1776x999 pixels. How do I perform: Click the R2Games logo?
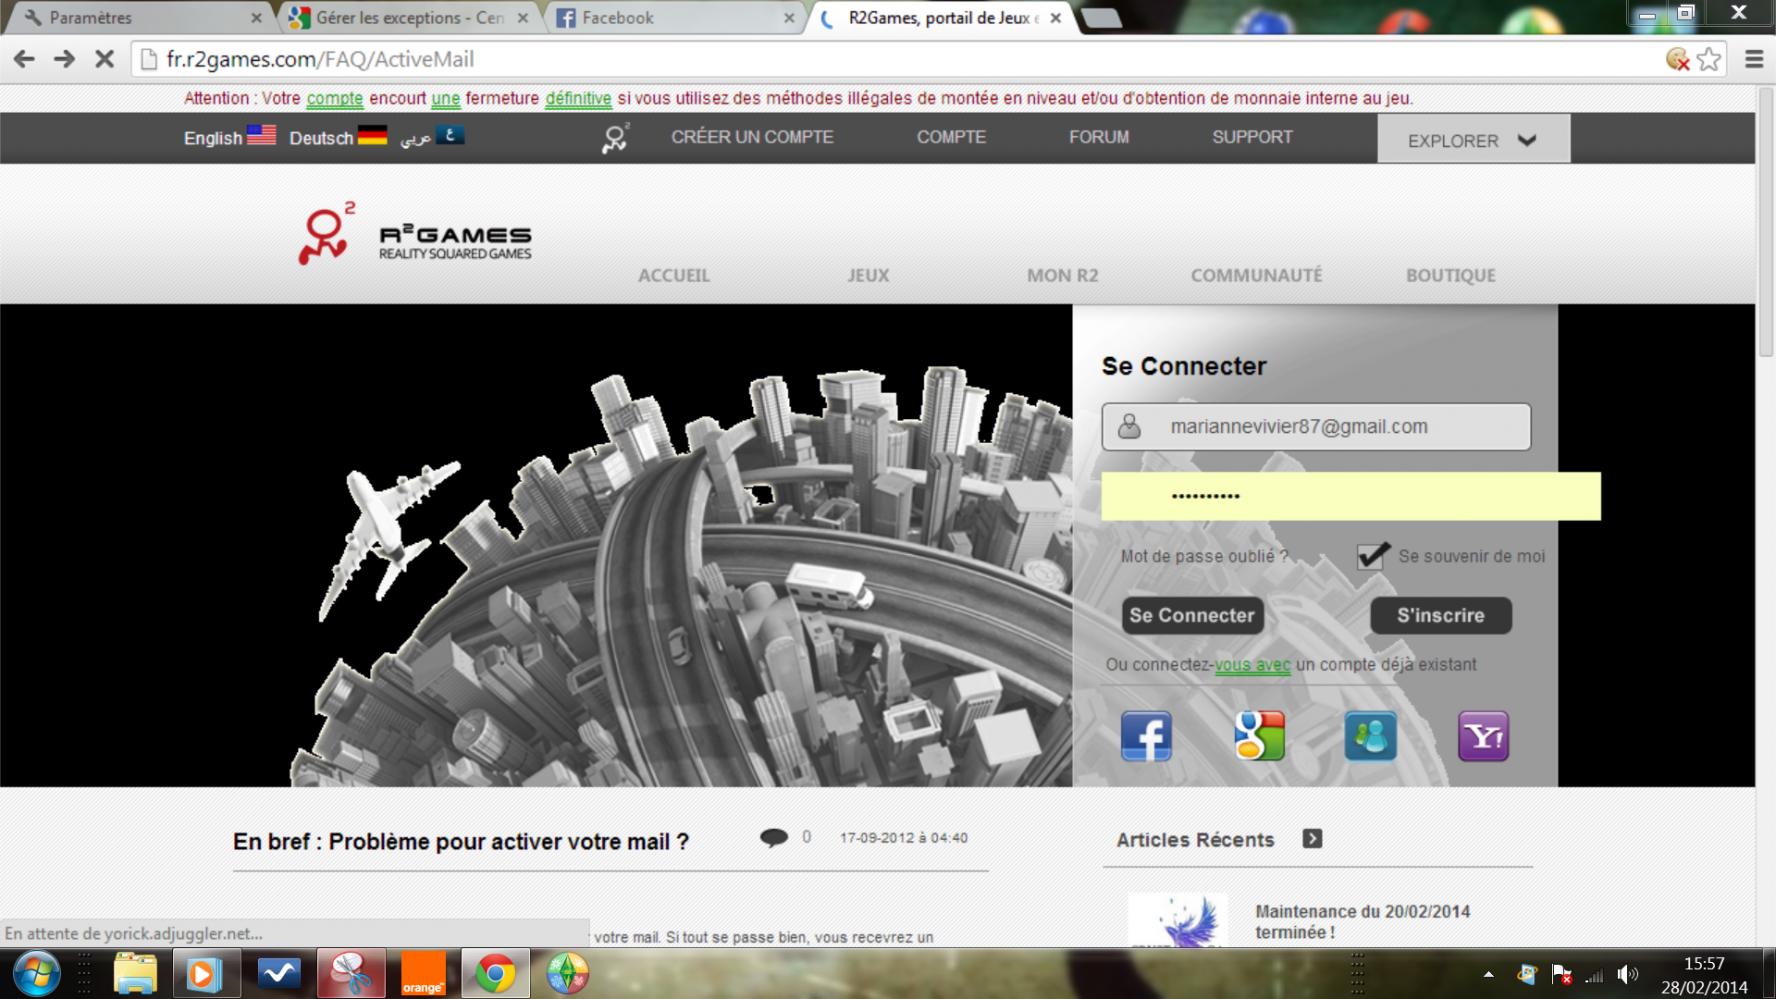tap(415, 235)
